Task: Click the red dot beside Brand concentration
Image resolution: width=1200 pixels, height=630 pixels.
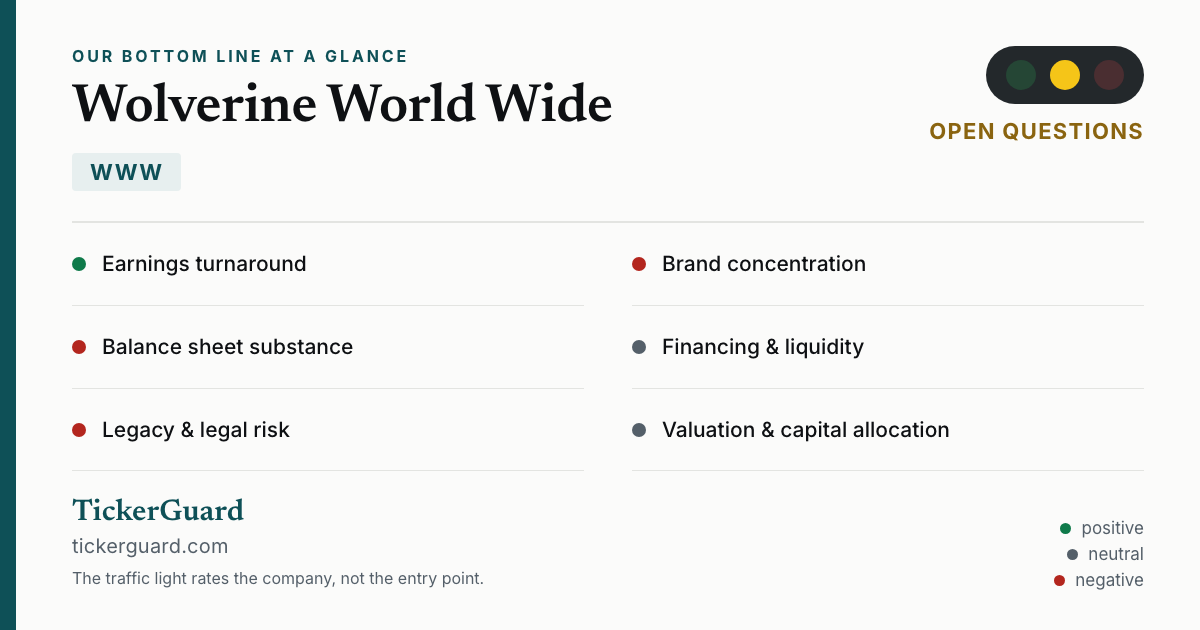Action: 639,264
